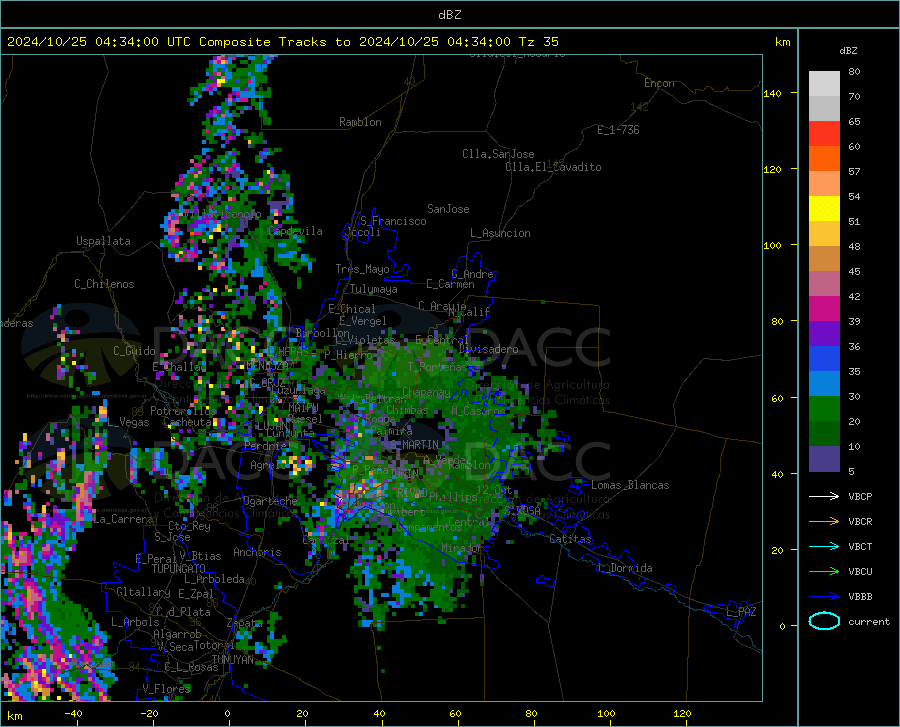The image size is (900, 727).
Task: Click the 'Potrerillos' map label
Action: [183, 411]
